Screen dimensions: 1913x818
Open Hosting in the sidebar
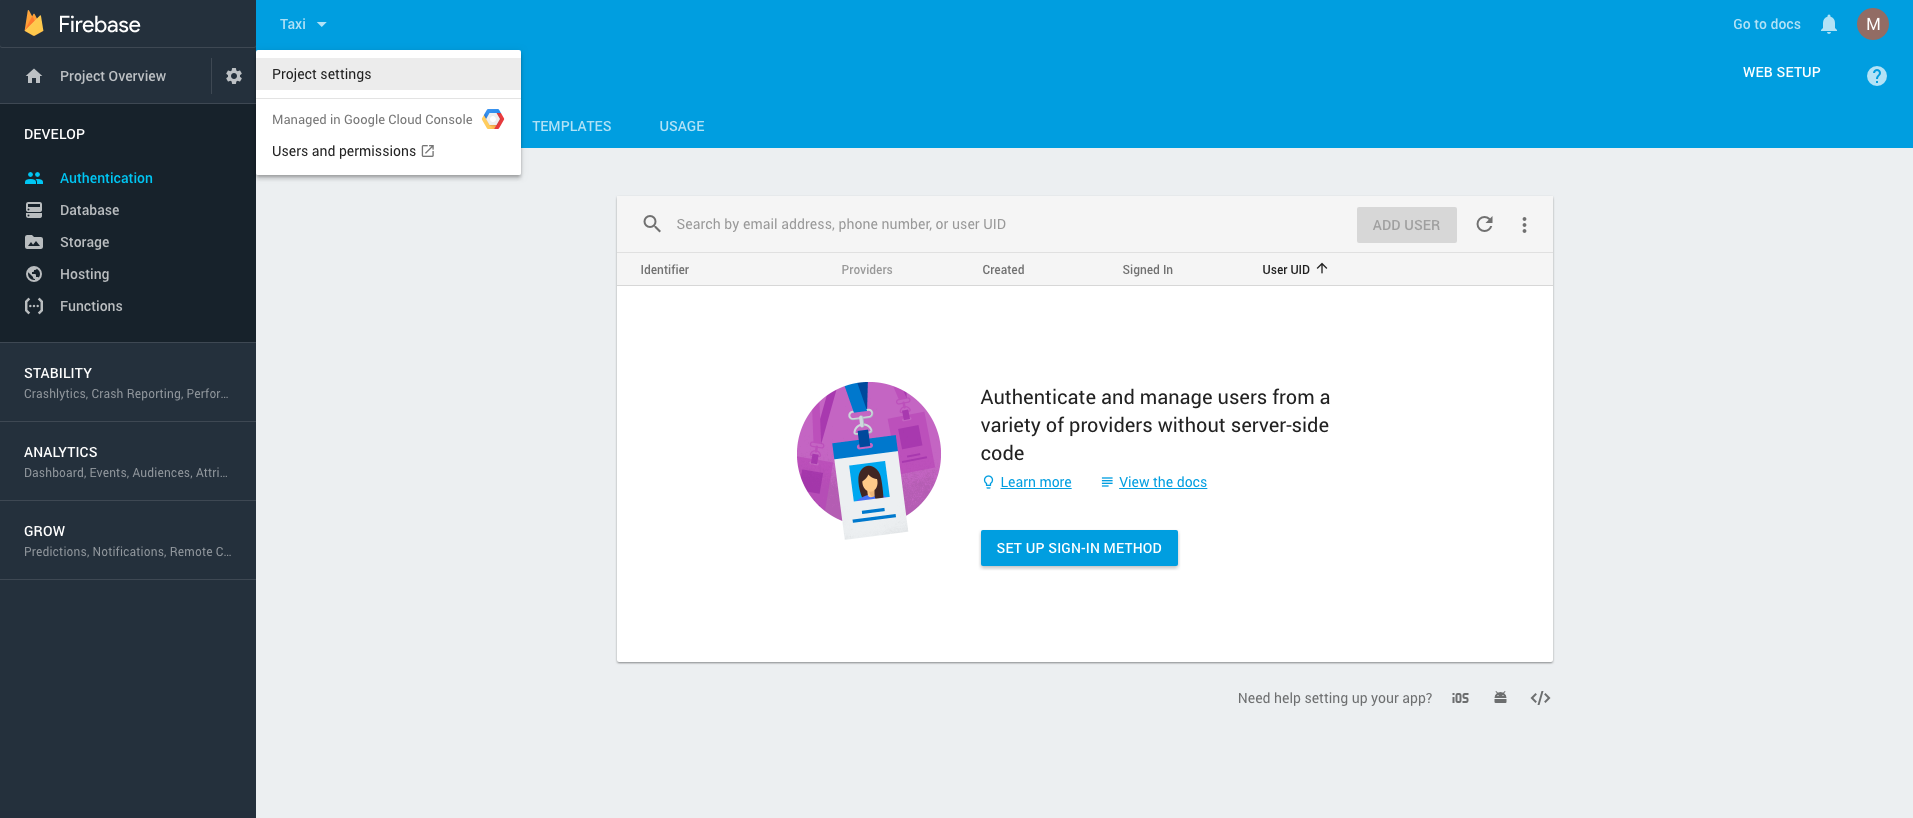84,274
